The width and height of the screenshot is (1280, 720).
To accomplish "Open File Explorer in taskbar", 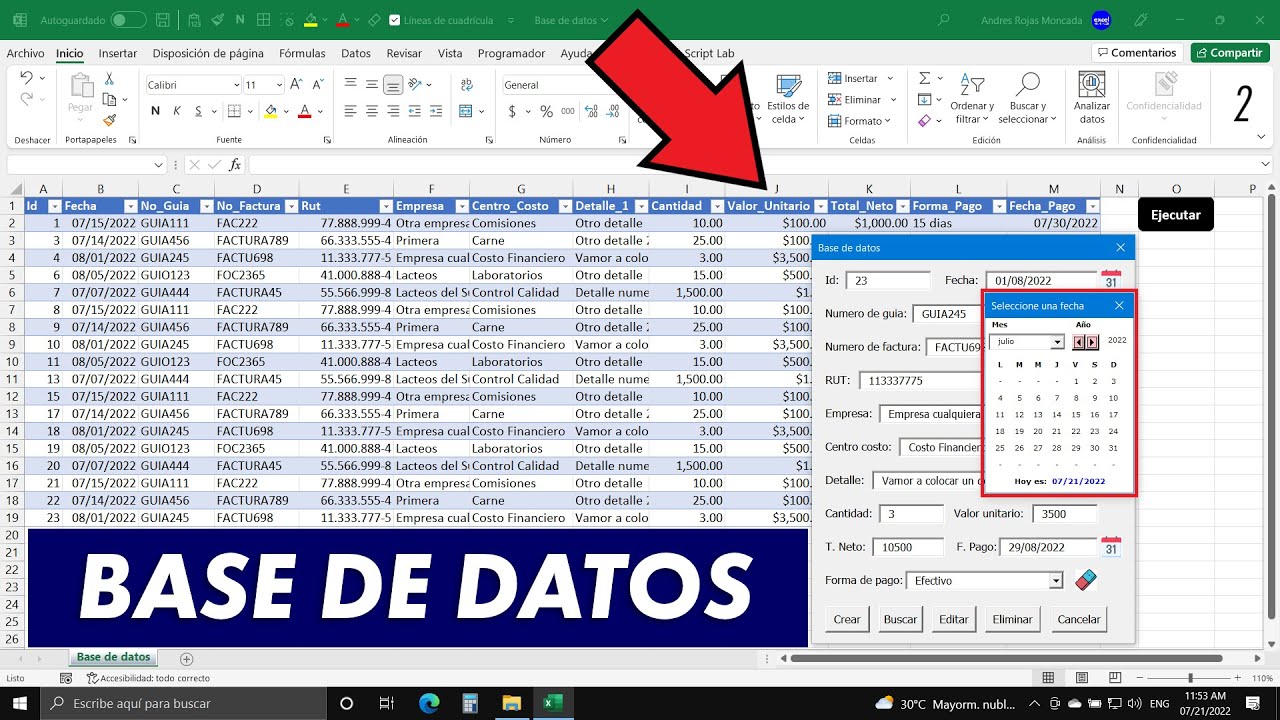I will coord(511,703).
